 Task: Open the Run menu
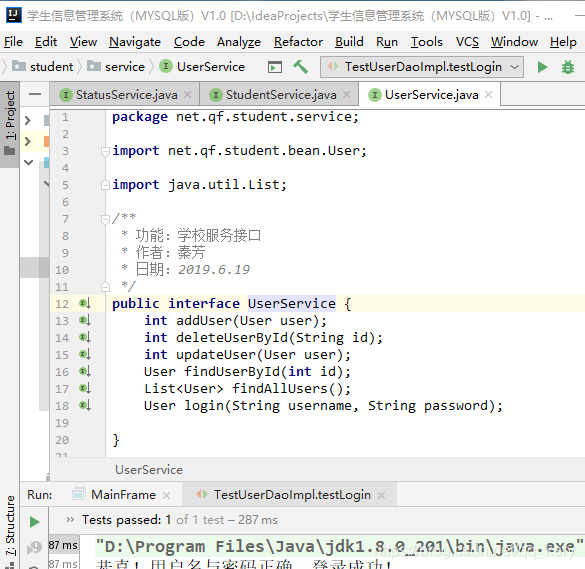pyautogui.click(x=387, y=42)
